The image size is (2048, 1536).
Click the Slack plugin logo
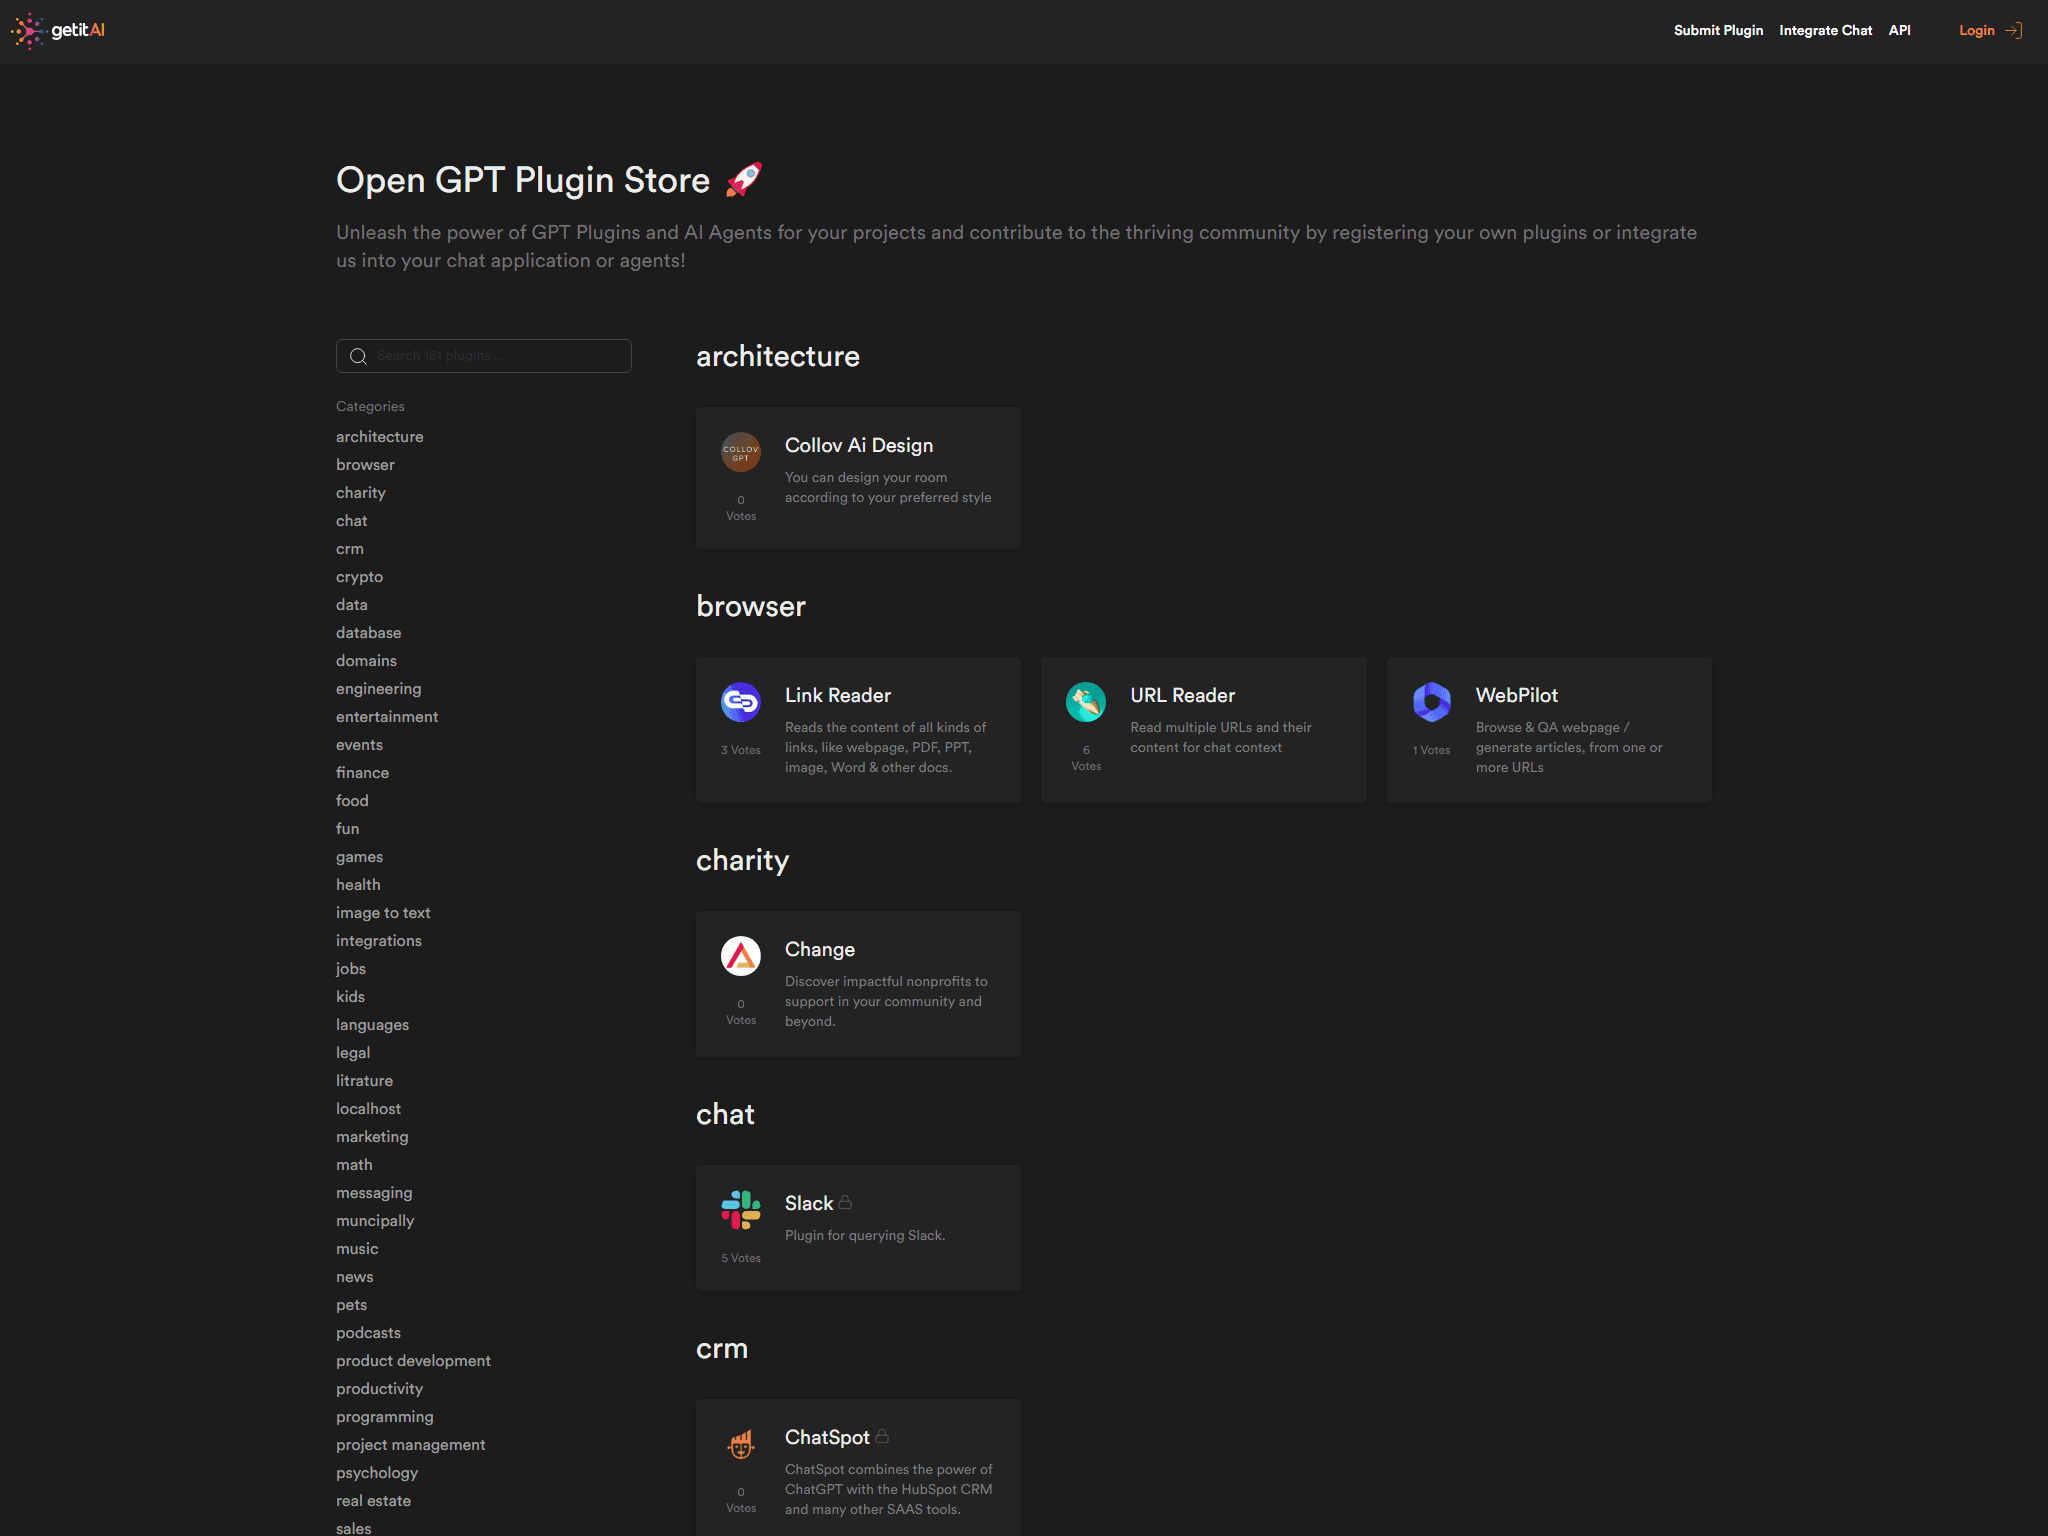[741, 1210]
